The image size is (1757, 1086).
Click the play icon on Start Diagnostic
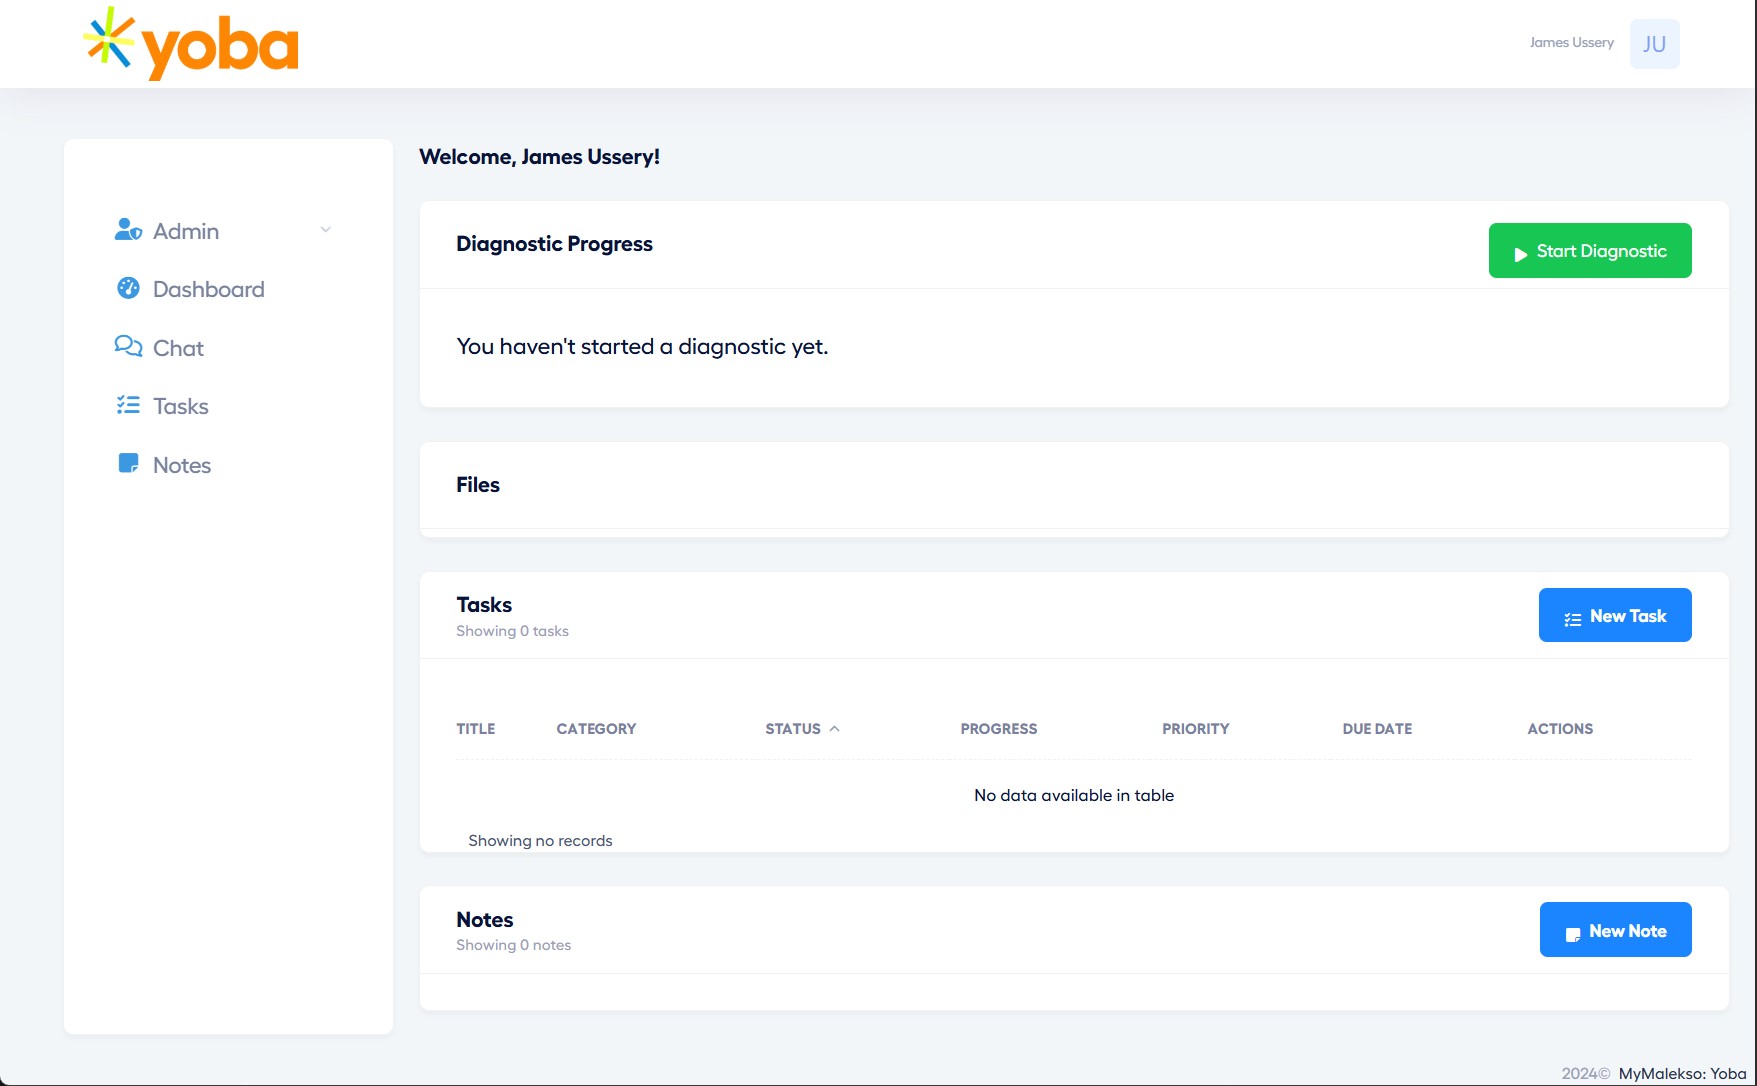click(x=1521, y=252)
